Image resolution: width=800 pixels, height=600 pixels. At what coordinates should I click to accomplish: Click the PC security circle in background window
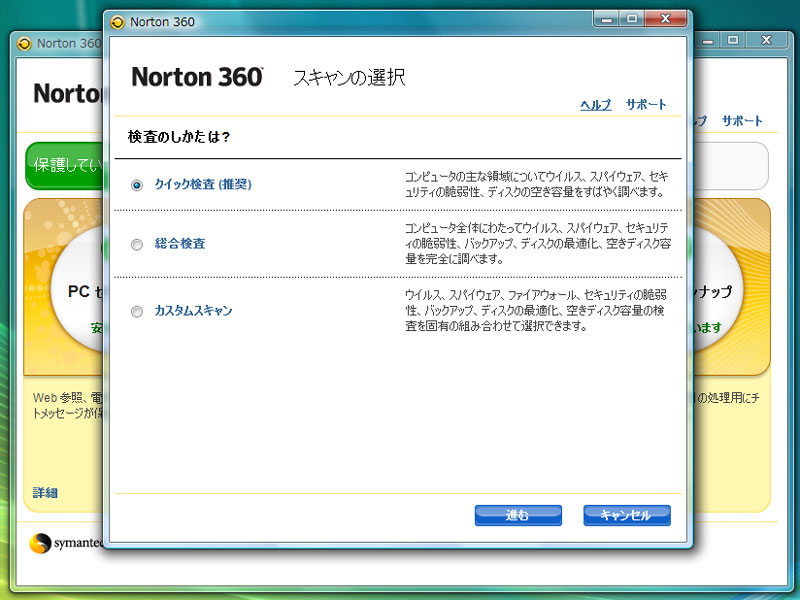tap(78, 291)
